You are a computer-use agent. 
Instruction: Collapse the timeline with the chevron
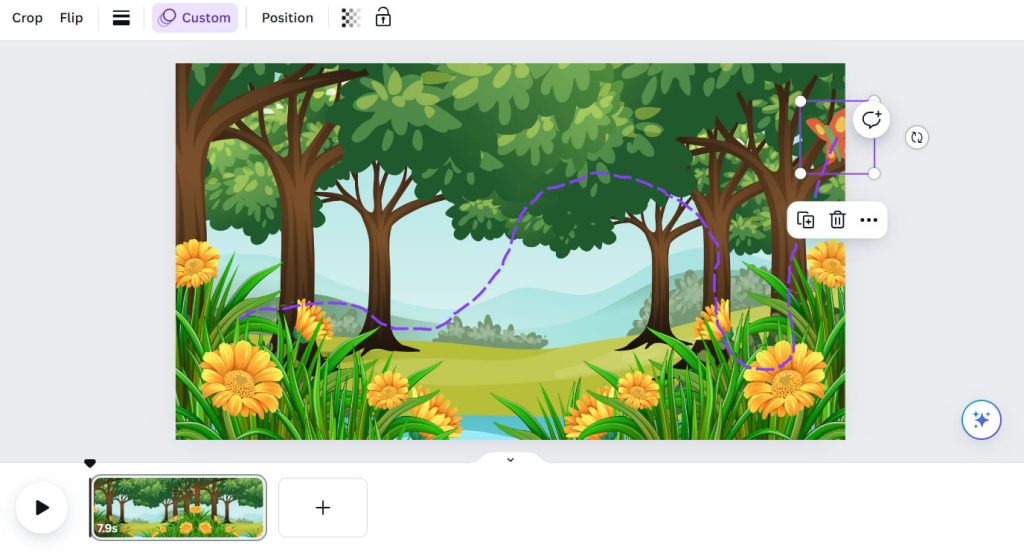pos(510,460)
